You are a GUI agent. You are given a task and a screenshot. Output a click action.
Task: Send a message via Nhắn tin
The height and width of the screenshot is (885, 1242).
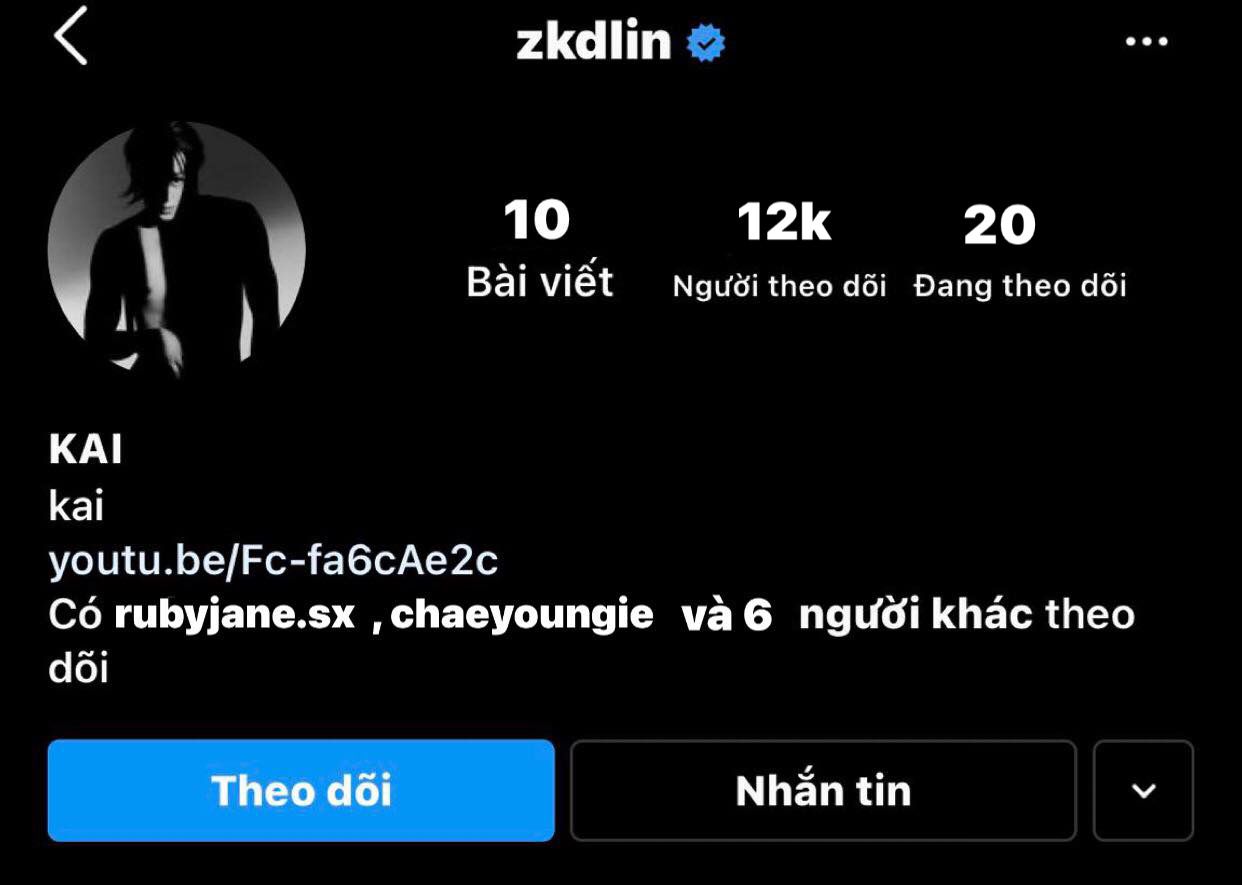[x=823, y=791]
